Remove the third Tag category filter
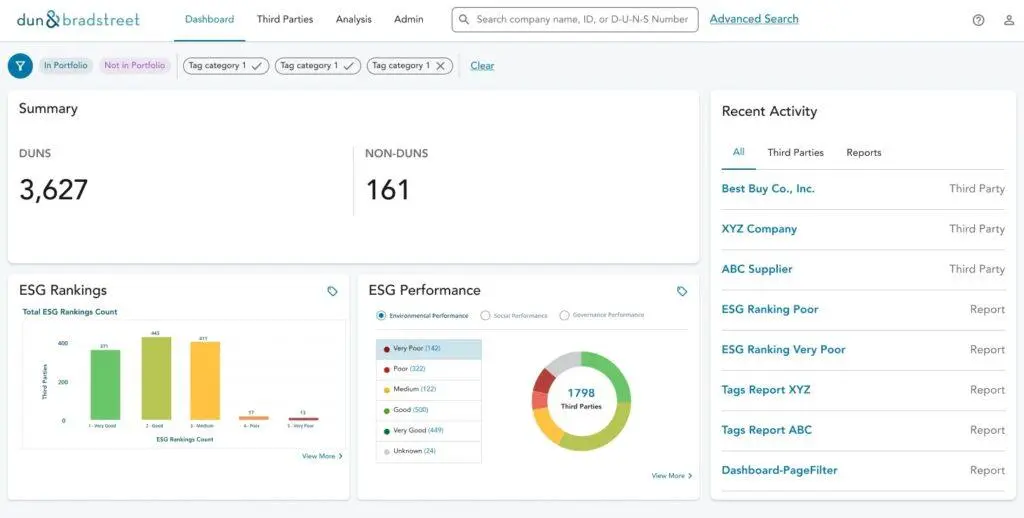Screen dimensions: 1024x518 pyautogui.click(x=440, y=66)
